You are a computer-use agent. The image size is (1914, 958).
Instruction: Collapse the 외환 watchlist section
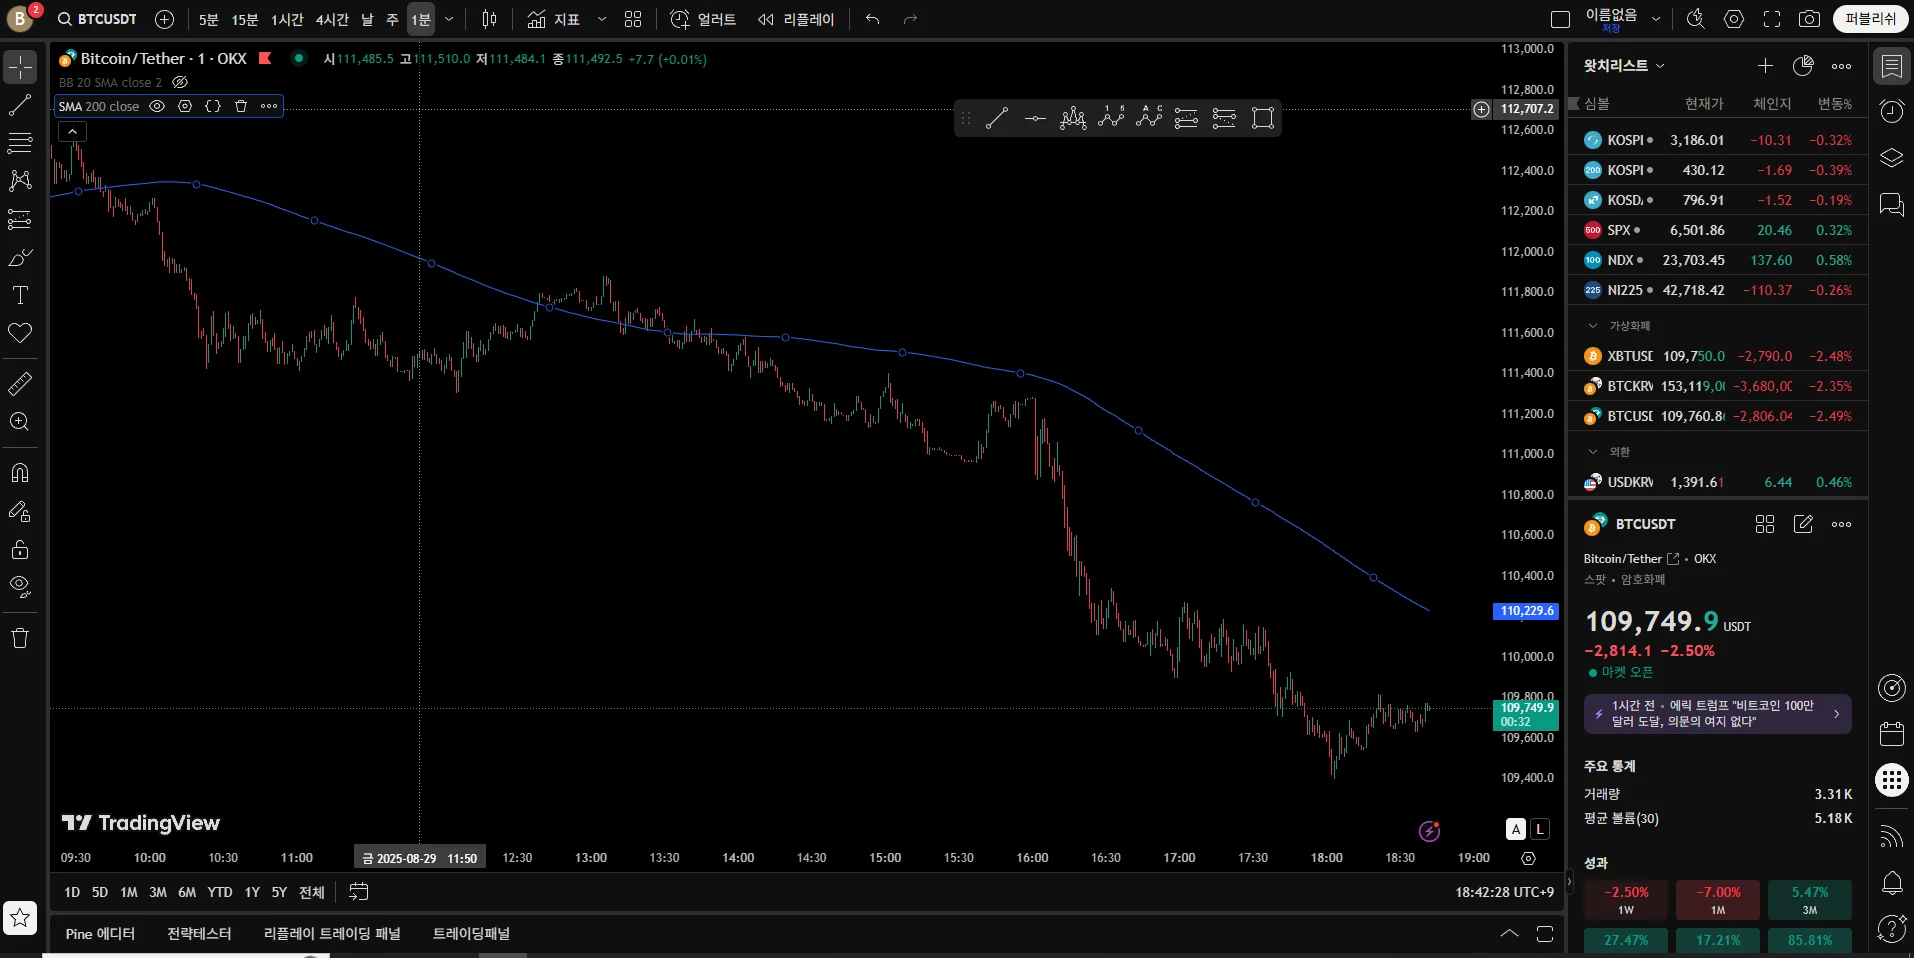pyautogui.click(x=1593, y=452)
